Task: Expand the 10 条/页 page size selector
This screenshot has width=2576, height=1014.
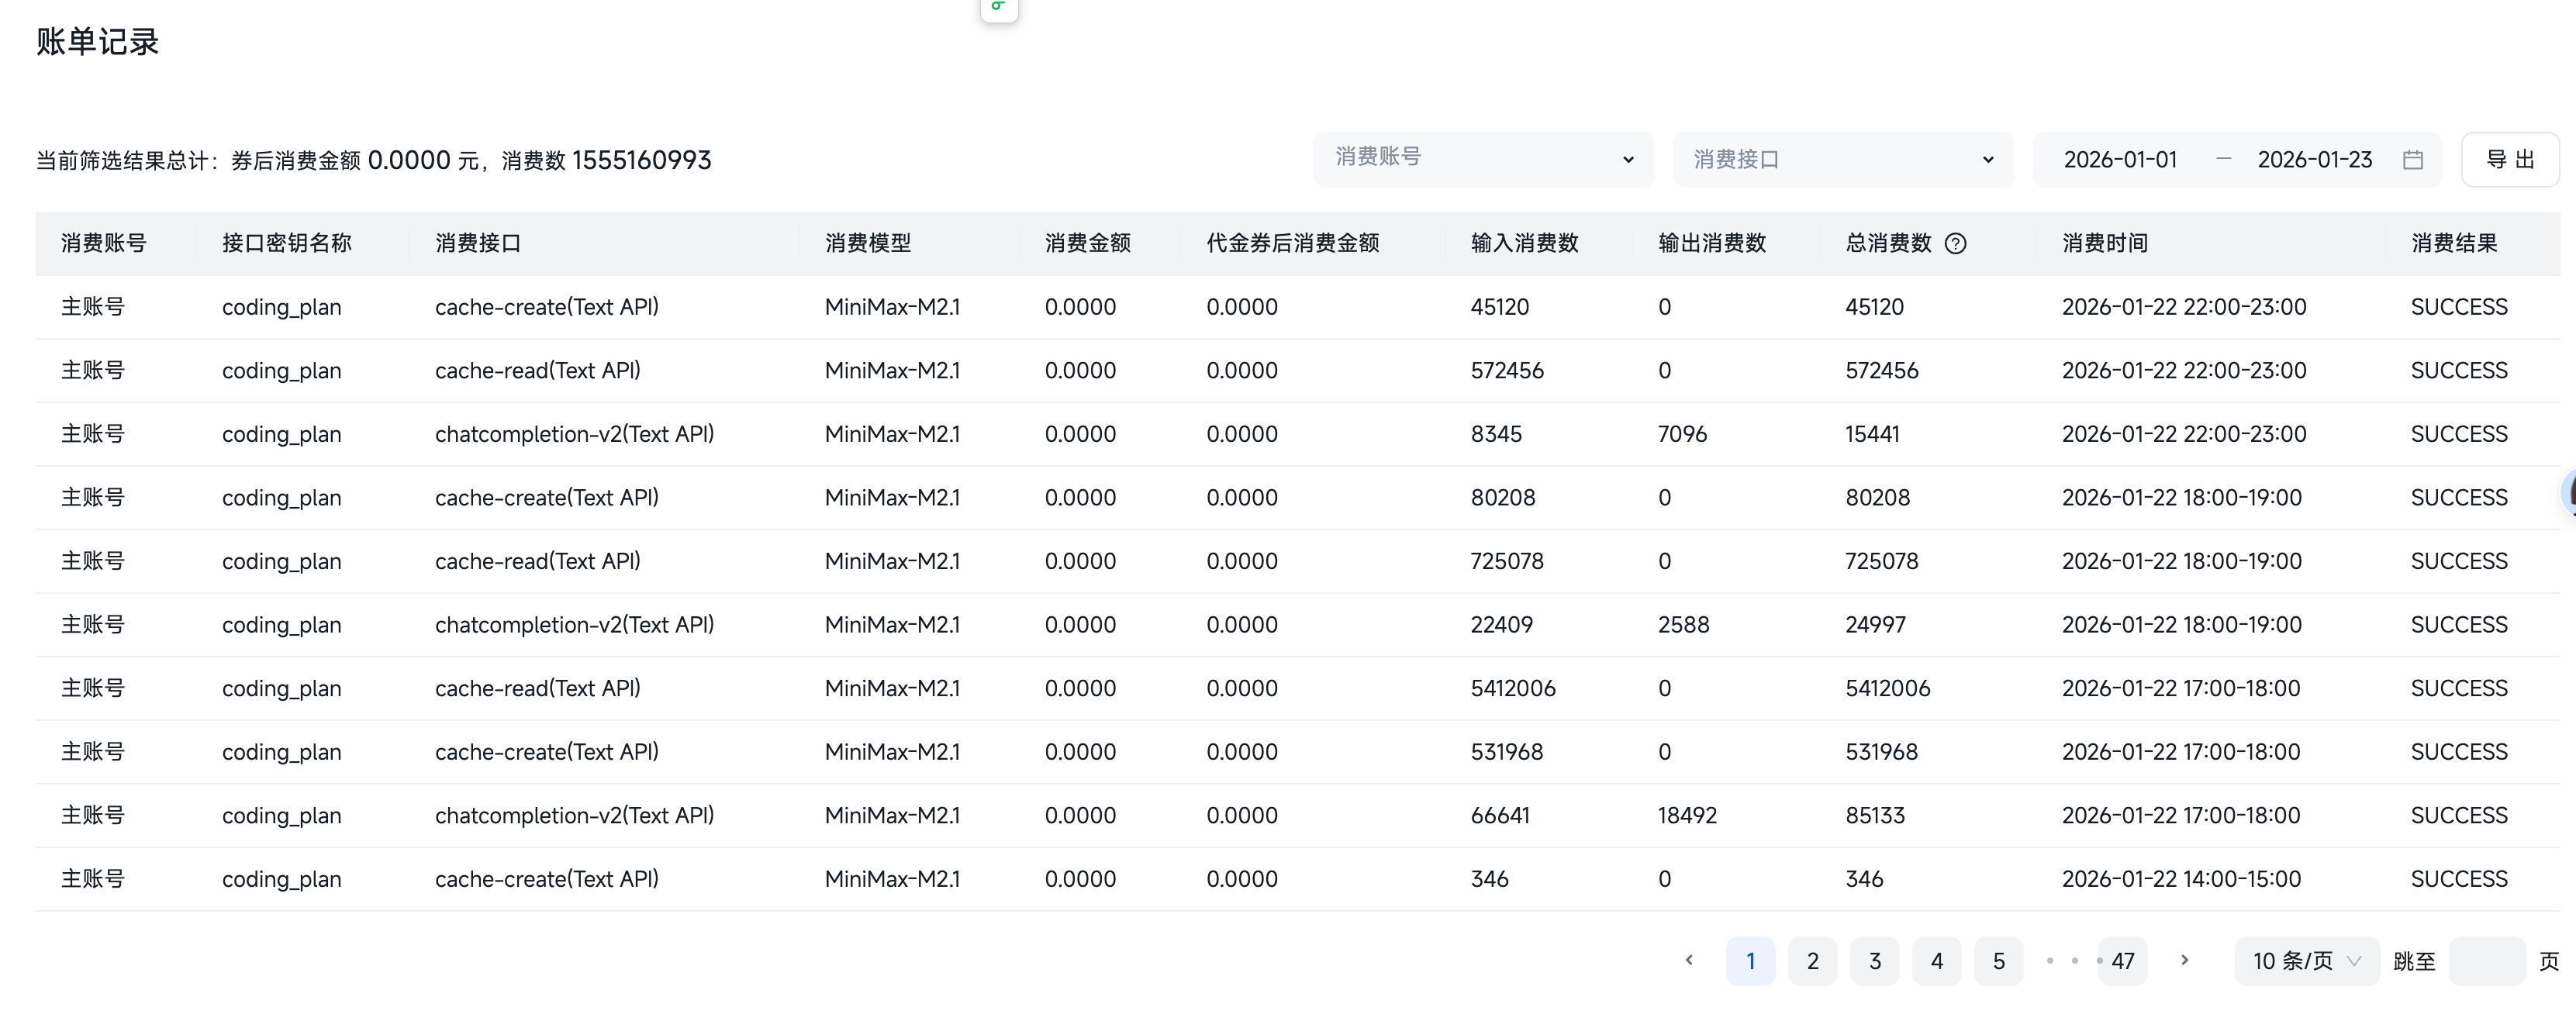Action: click(2305, 961)
